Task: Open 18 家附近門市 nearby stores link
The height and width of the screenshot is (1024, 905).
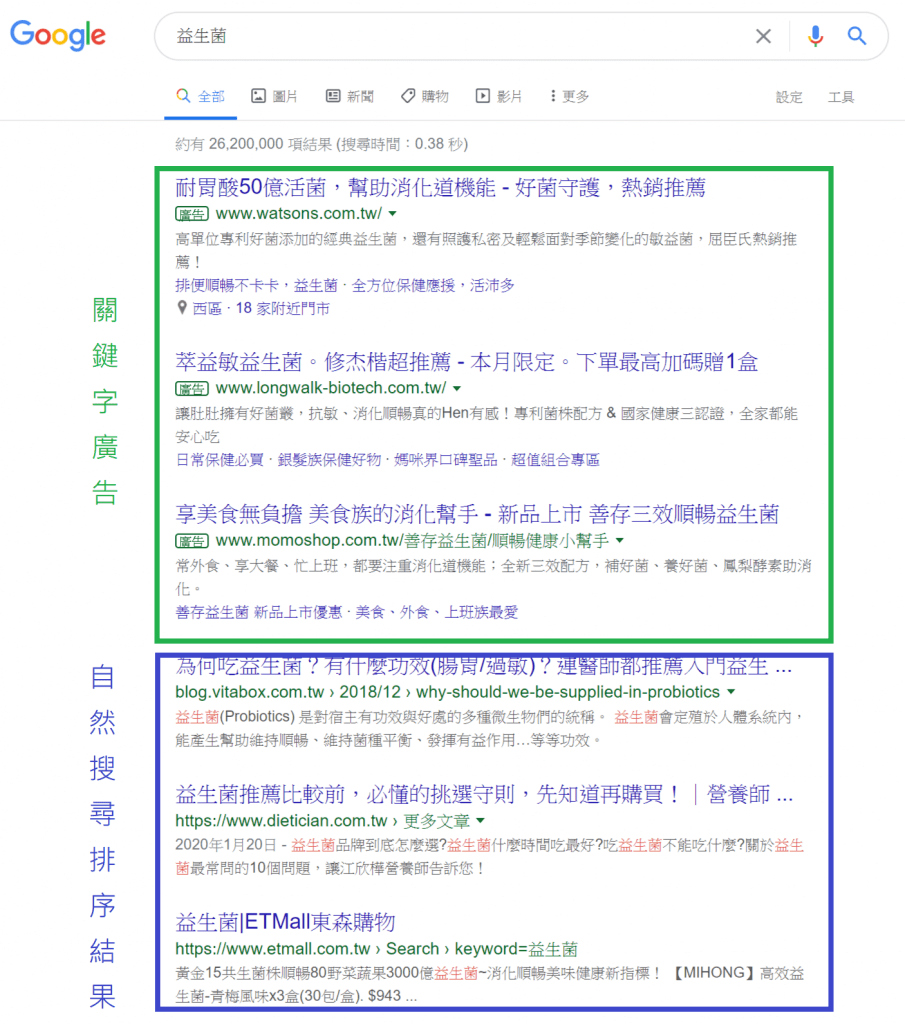Action: tap(283, 308)
